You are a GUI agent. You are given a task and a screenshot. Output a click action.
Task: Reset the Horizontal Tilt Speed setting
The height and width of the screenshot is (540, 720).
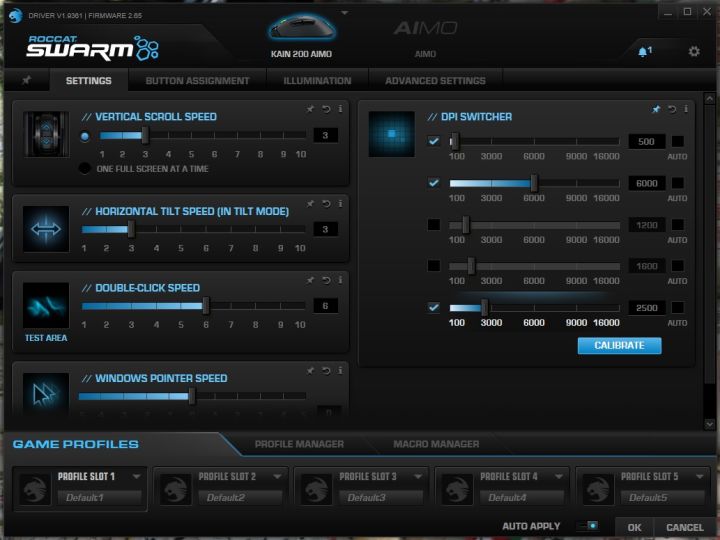325,203
